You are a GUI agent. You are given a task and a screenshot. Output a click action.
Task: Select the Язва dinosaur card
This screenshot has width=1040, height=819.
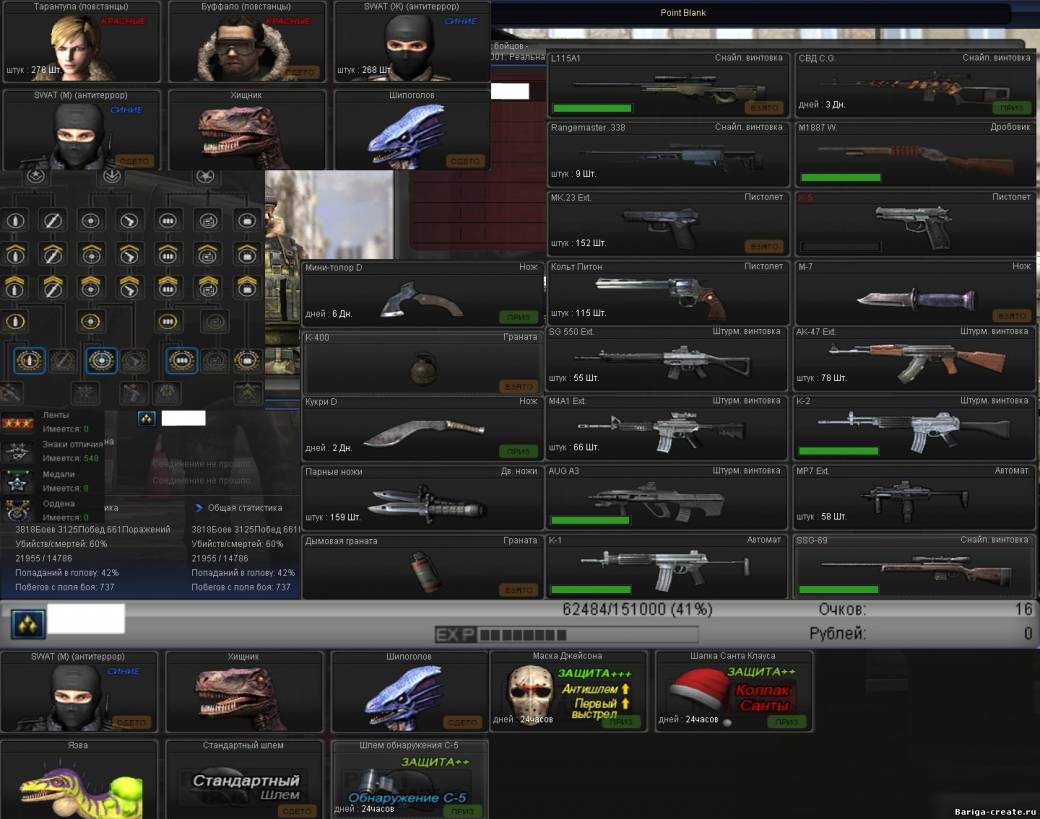[x=79, y=779]
